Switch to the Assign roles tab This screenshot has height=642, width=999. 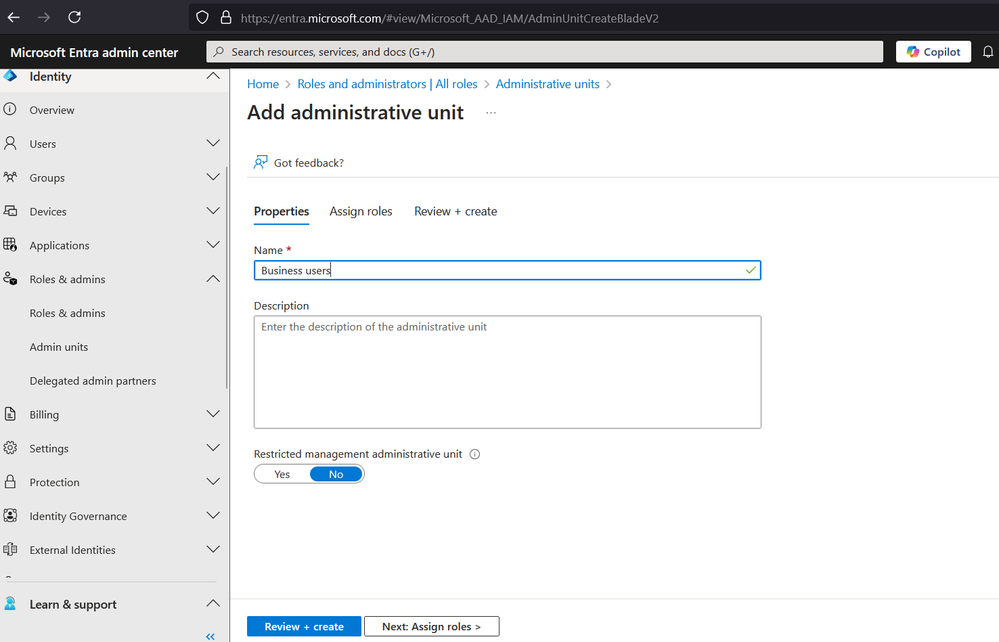[361, 211]
